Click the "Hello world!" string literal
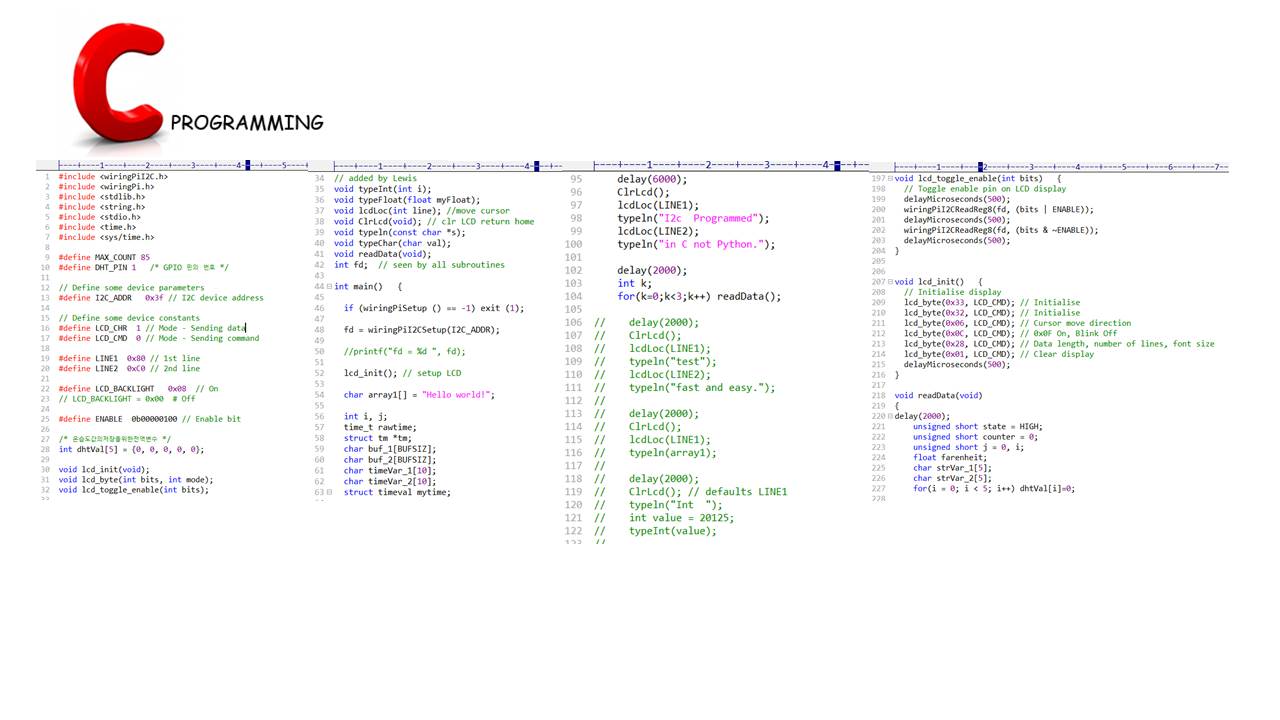This screenshot has width=1280, height=720. pos(458,395)
